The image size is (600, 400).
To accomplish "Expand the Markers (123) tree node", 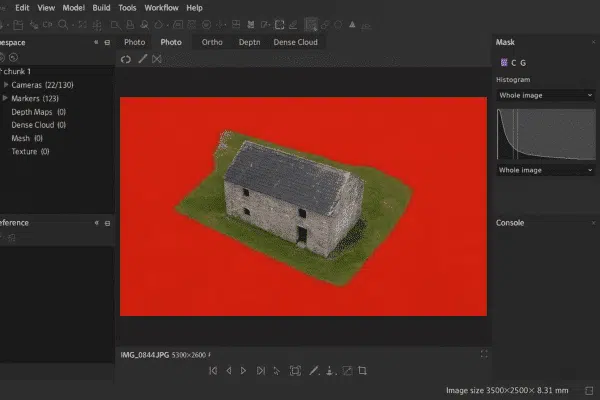I will pos(6,98).
